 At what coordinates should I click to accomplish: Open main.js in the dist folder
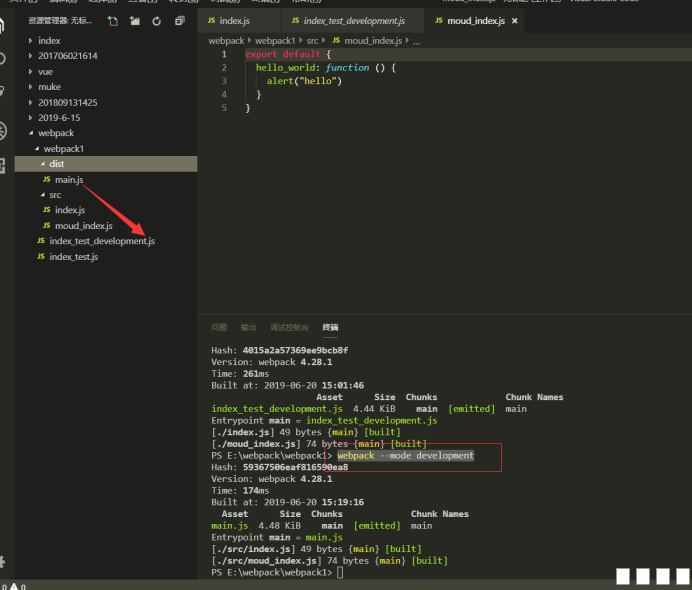pyautogui.click(x=68, y=179)
